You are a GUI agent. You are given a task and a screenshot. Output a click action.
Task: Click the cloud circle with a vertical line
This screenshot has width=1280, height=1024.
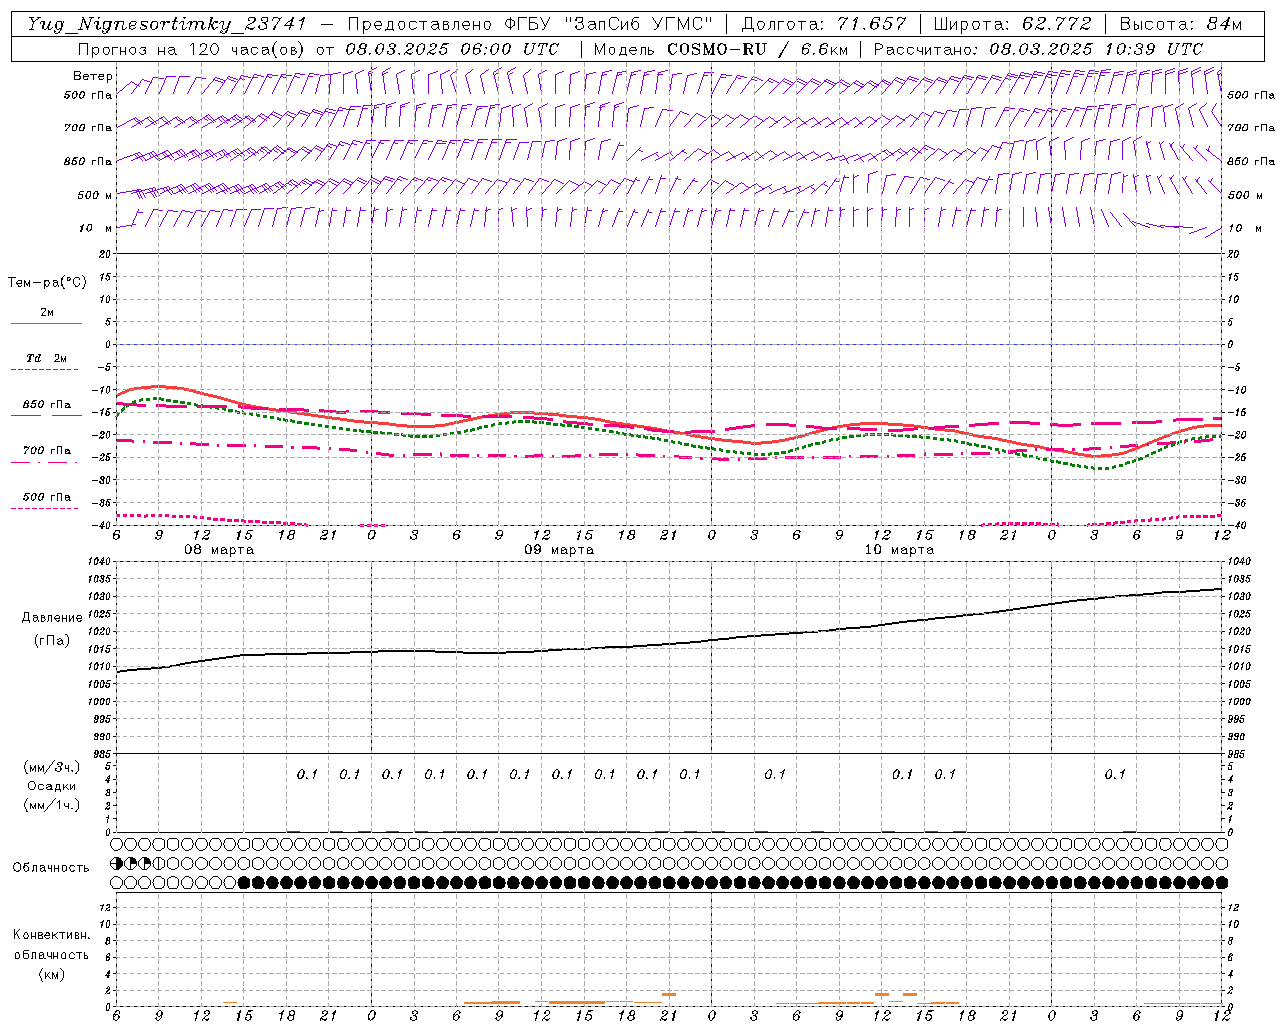coord(159,863)
